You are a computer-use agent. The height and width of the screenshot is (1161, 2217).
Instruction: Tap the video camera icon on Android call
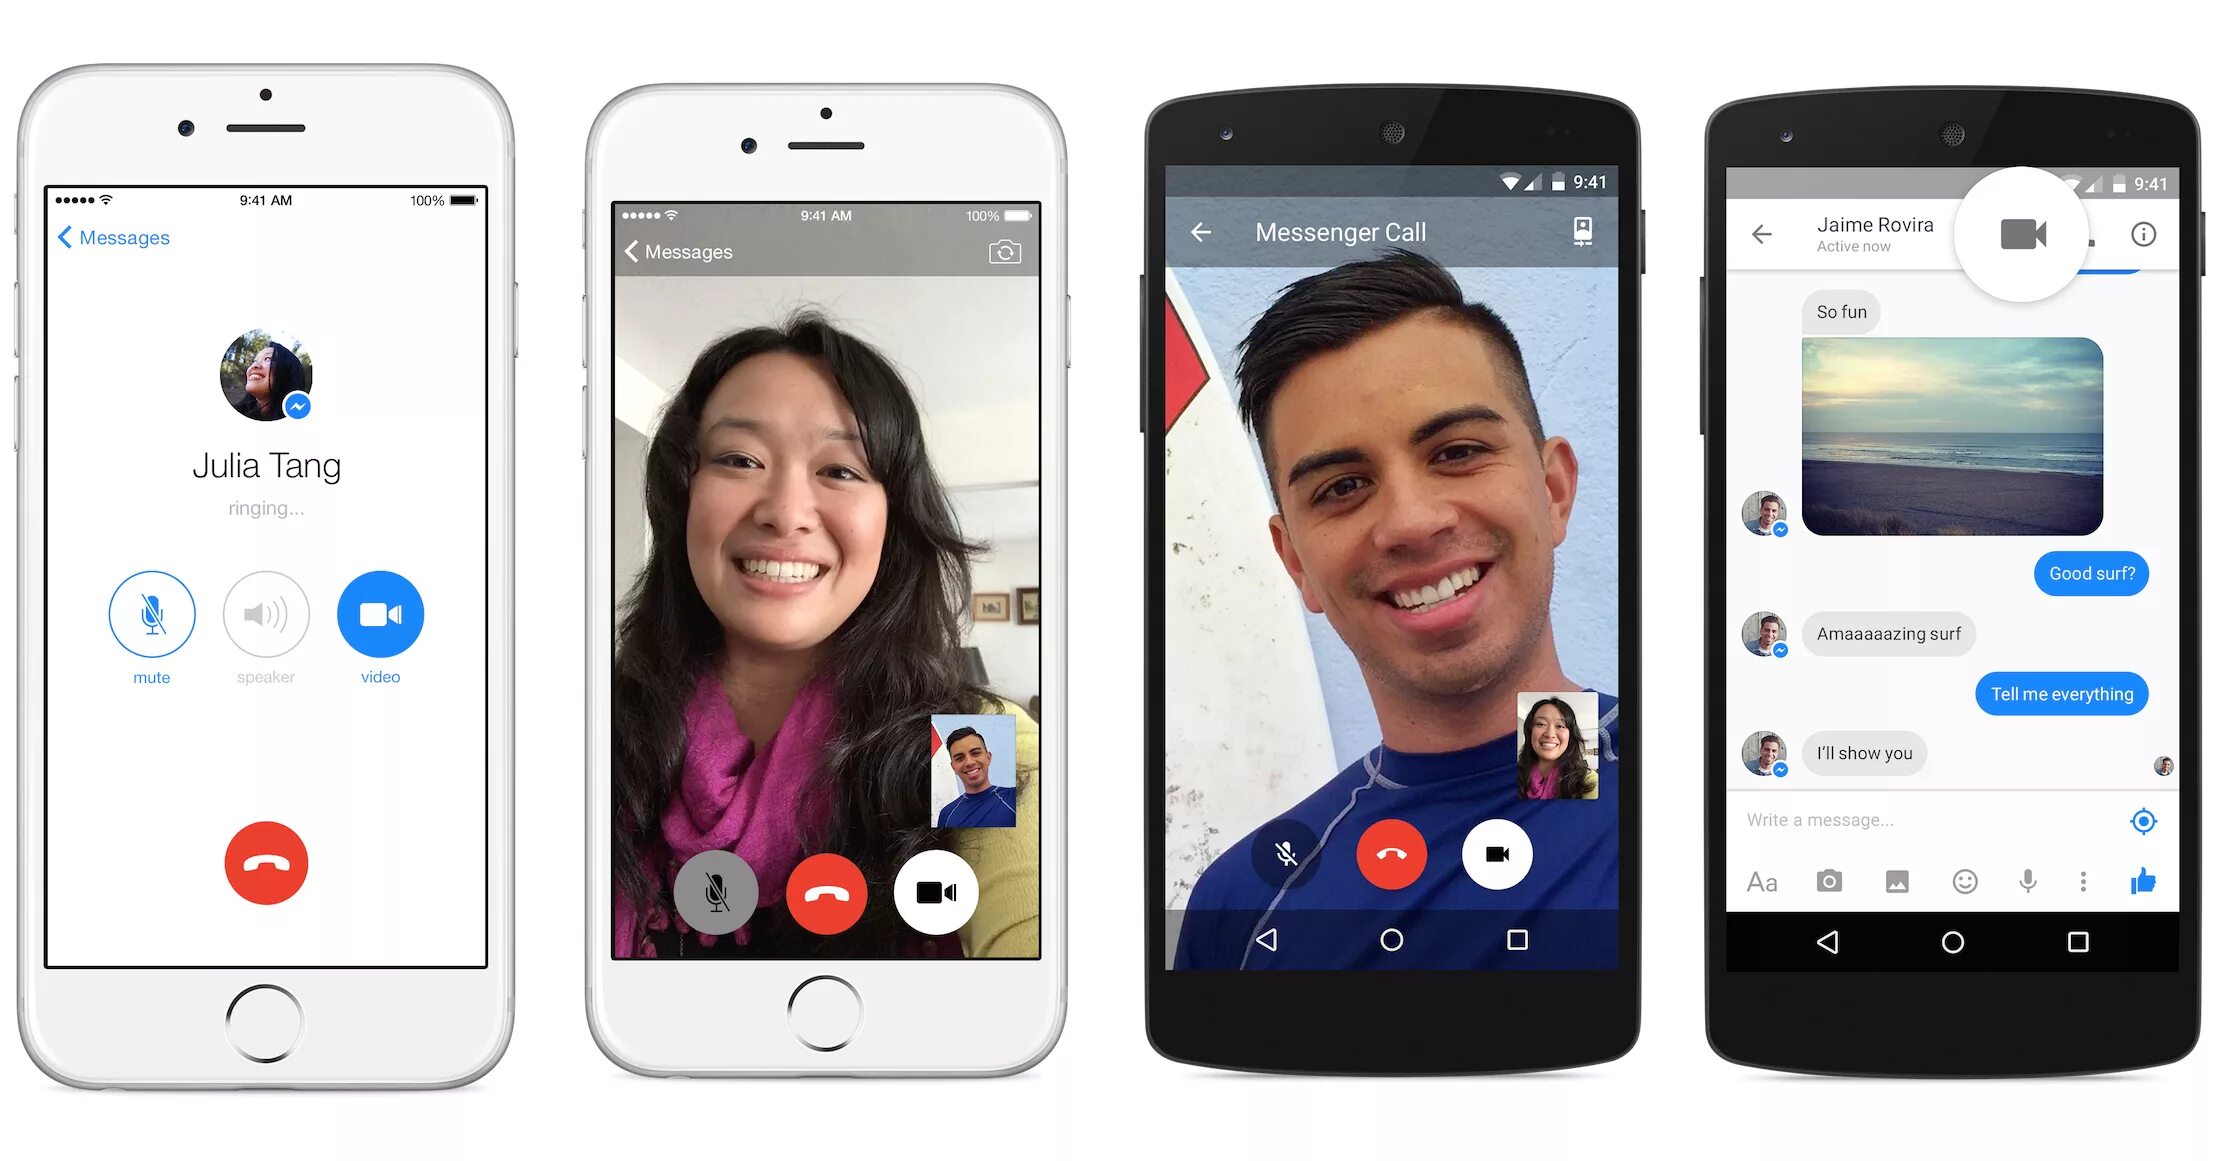1501,850
